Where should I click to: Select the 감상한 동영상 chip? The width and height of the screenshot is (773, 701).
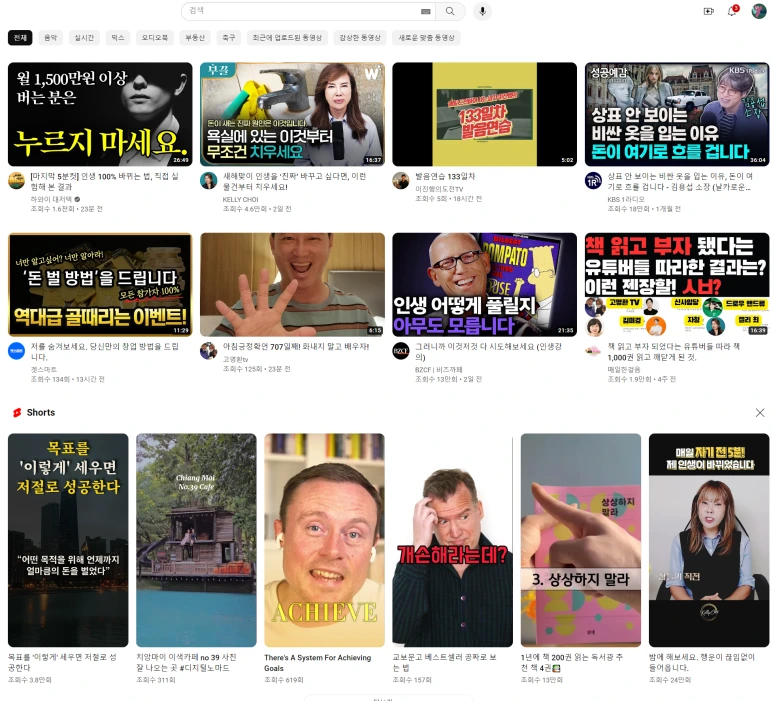point(360,37)
